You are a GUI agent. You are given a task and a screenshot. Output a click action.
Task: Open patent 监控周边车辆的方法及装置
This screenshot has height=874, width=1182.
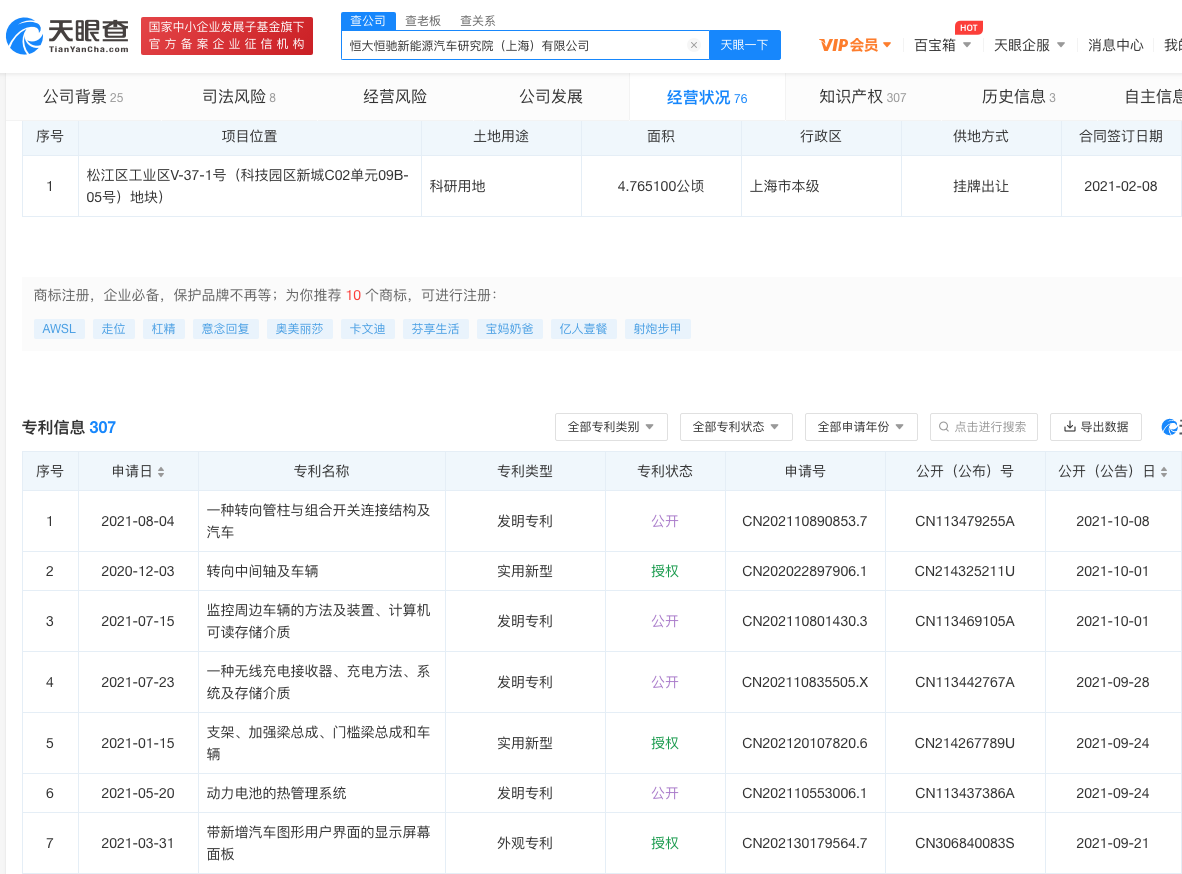[x=319, y=621]
